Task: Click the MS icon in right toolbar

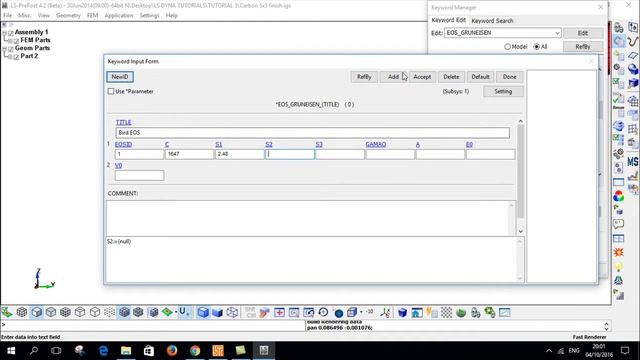Action: tap(633, 162)
